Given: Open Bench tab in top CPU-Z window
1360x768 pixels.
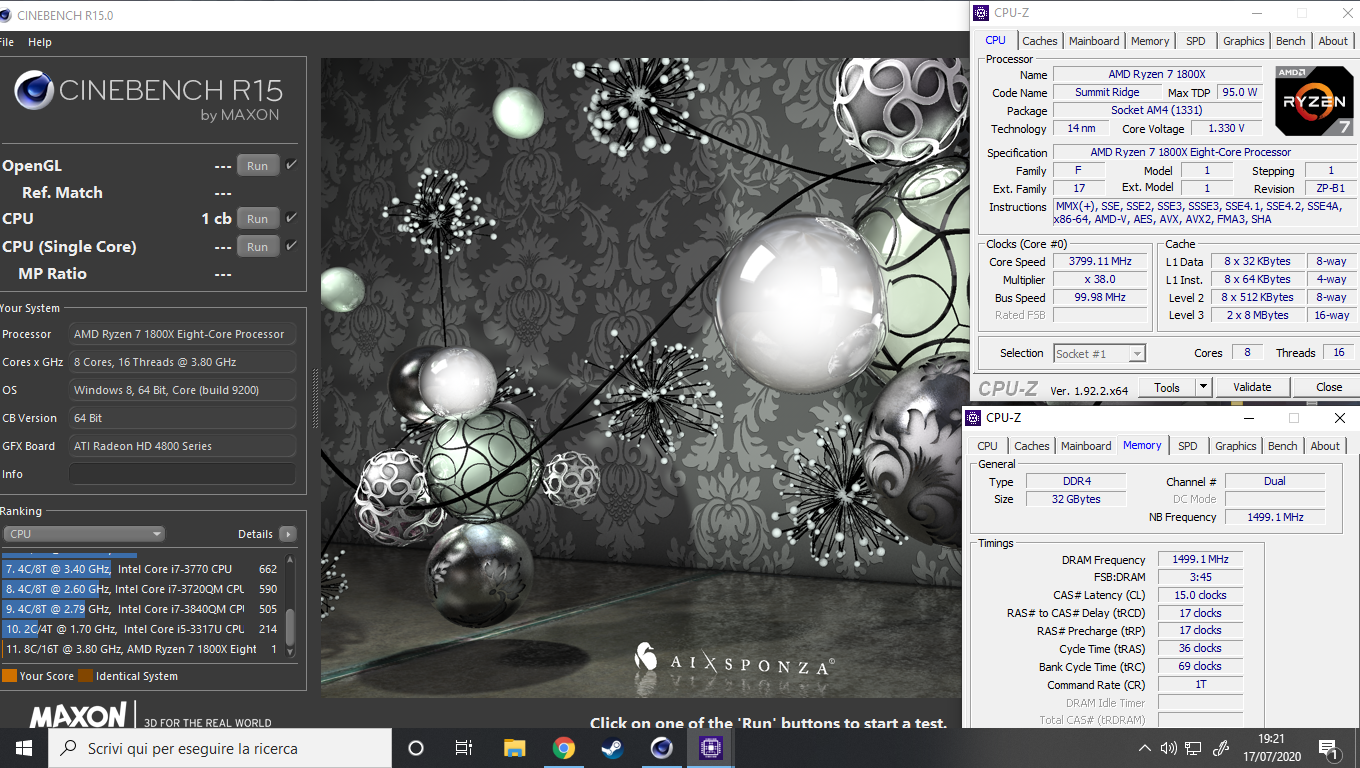Looking at the screenshot, I should coord(1290,41).
